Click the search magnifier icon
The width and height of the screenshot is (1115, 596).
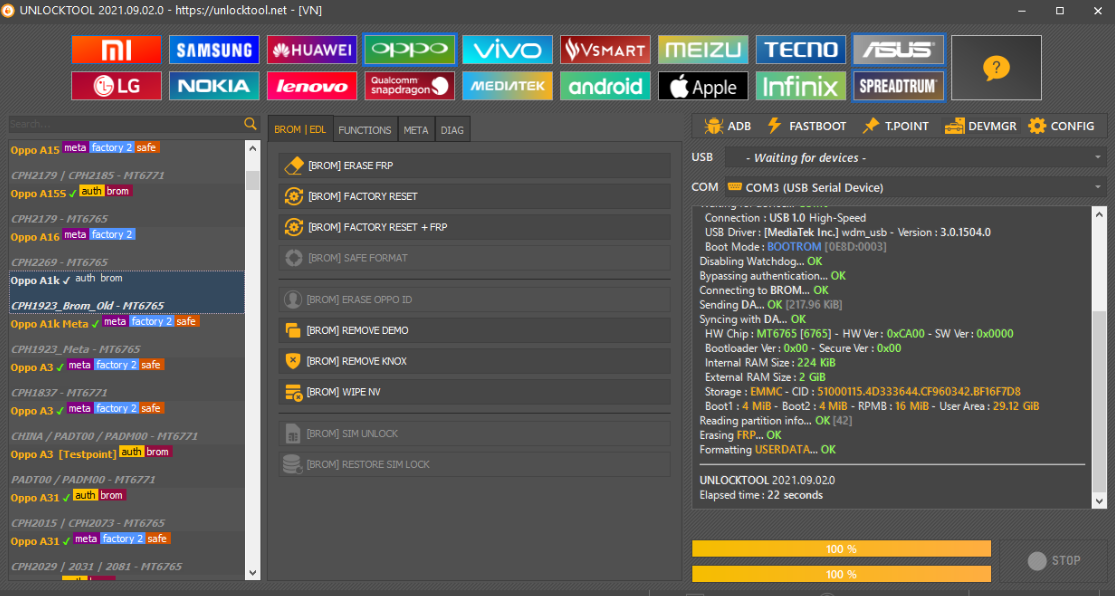tap(250, 124)
